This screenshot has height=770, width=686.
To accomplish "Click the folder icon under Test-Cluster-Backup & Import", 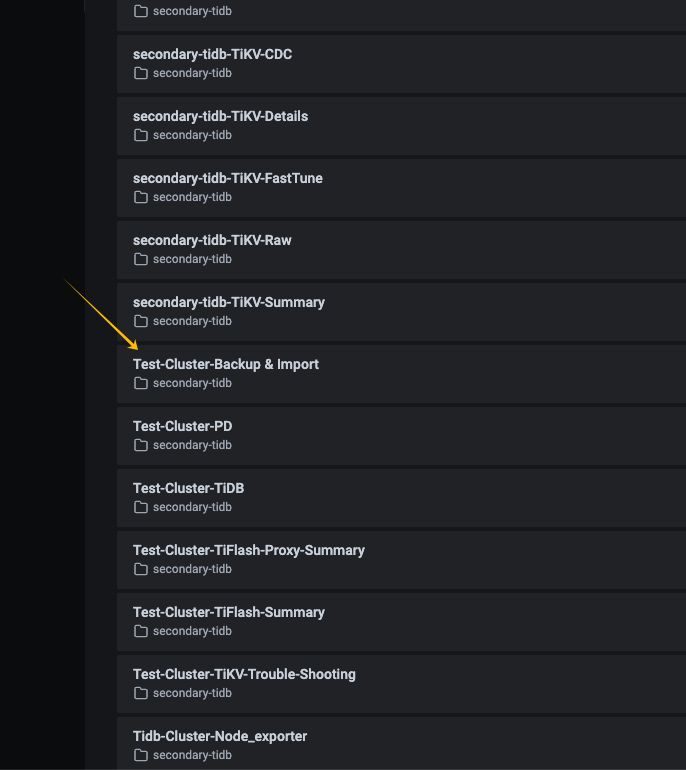I will pos(141,383).
